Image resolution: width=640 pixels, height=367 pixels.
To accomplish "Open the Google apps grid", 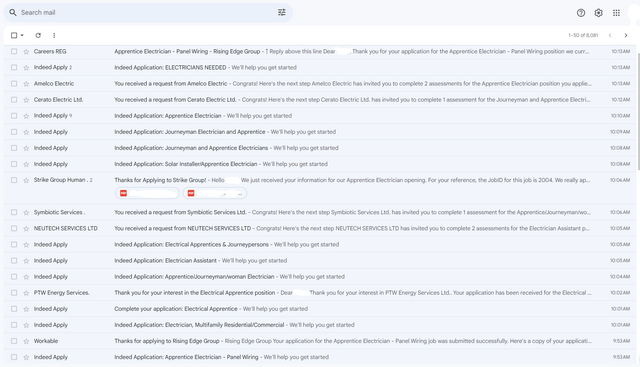I will 616,13.
